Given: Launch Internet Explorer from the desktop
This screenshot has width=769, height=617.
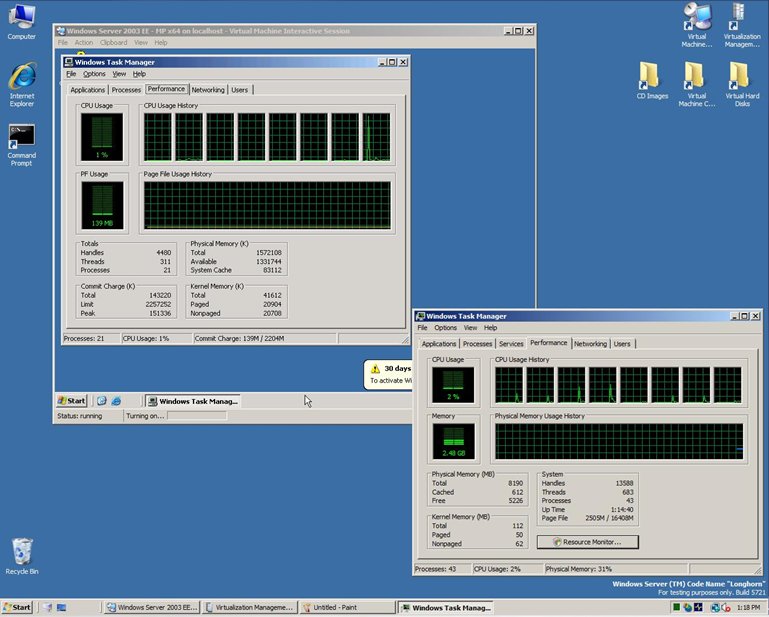Looking at the screenshot, I should pyautogui.click(x=22, y=84).
